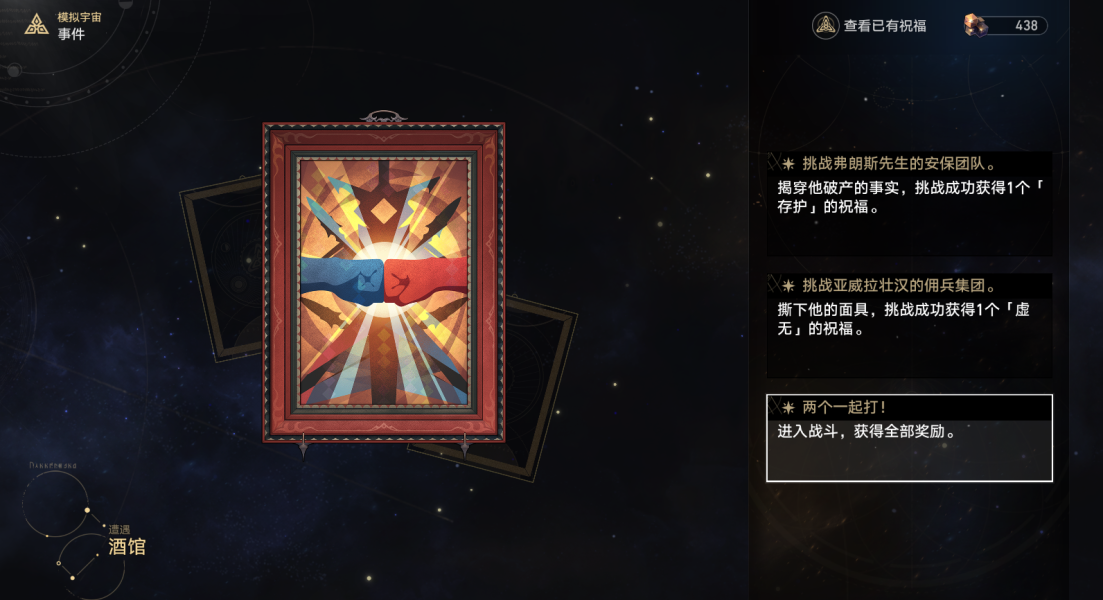Viewport: 1103px width, 600px height.
Task: Choose option 挑战亚威拉壮汉的佣兵集团
Action: pyautogui.click(x=910, y=325)
